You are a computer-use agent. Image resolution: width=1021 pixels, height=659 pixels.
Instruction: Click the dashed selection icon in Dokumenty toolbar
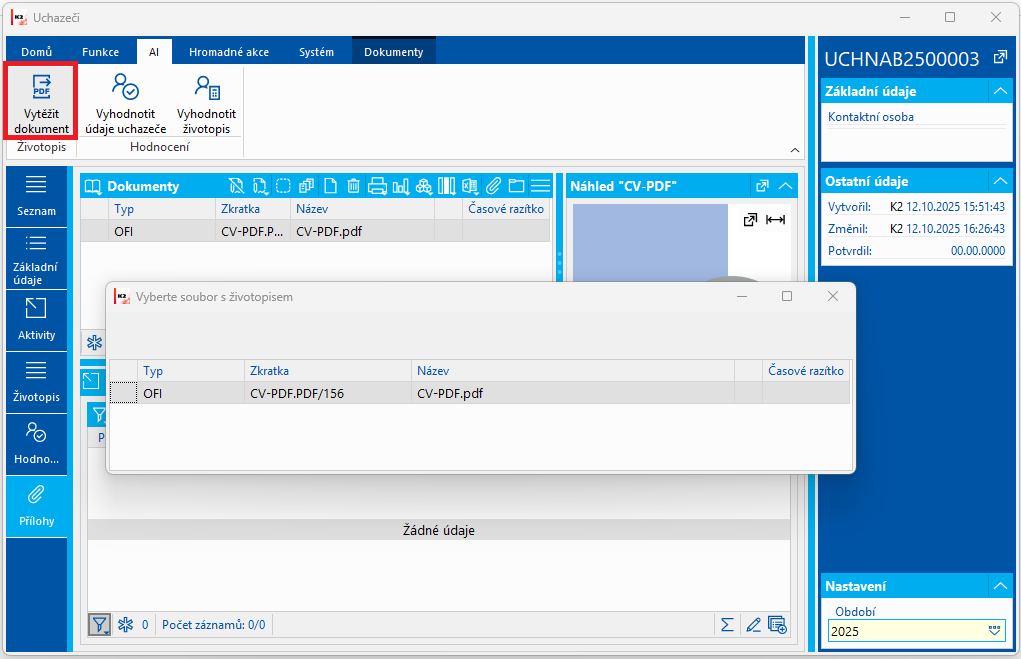tap(283, 186)
